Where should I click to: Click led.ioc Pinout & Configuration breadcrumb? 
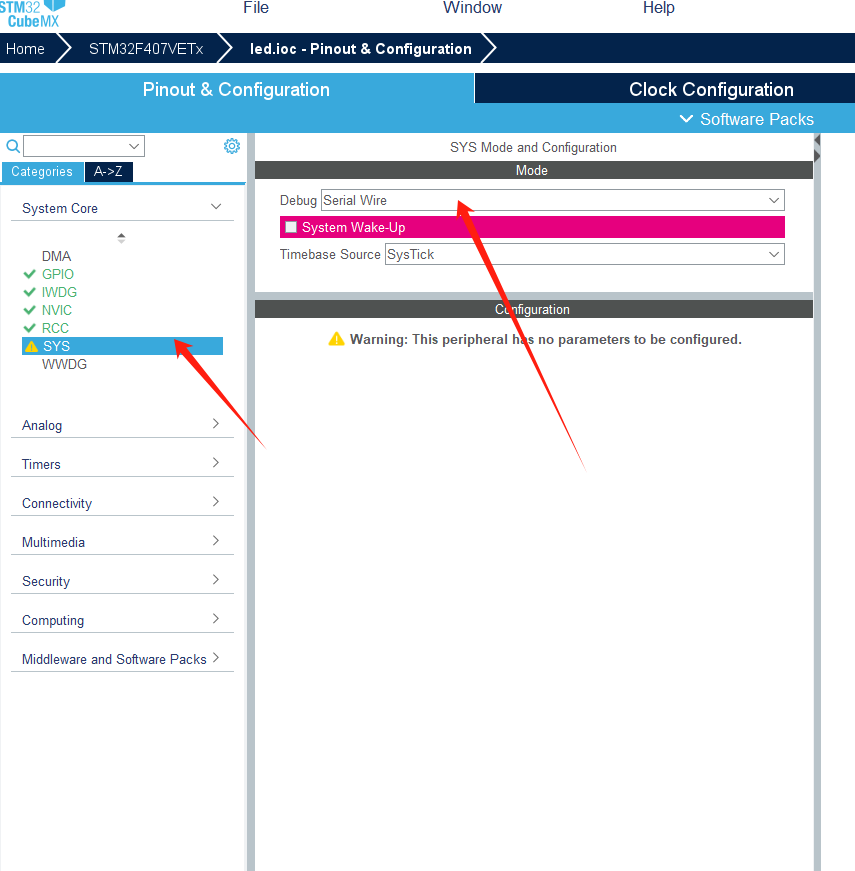tap(361, 49)
